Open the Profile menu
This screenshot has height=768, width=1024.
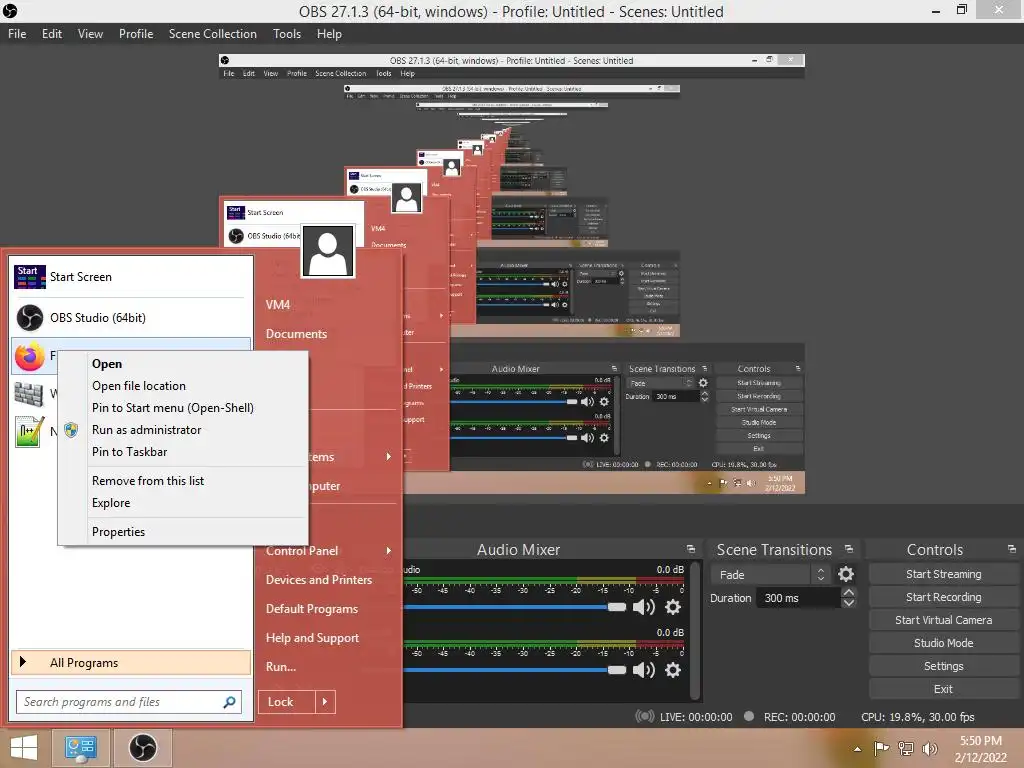click(x=136, y=34)
